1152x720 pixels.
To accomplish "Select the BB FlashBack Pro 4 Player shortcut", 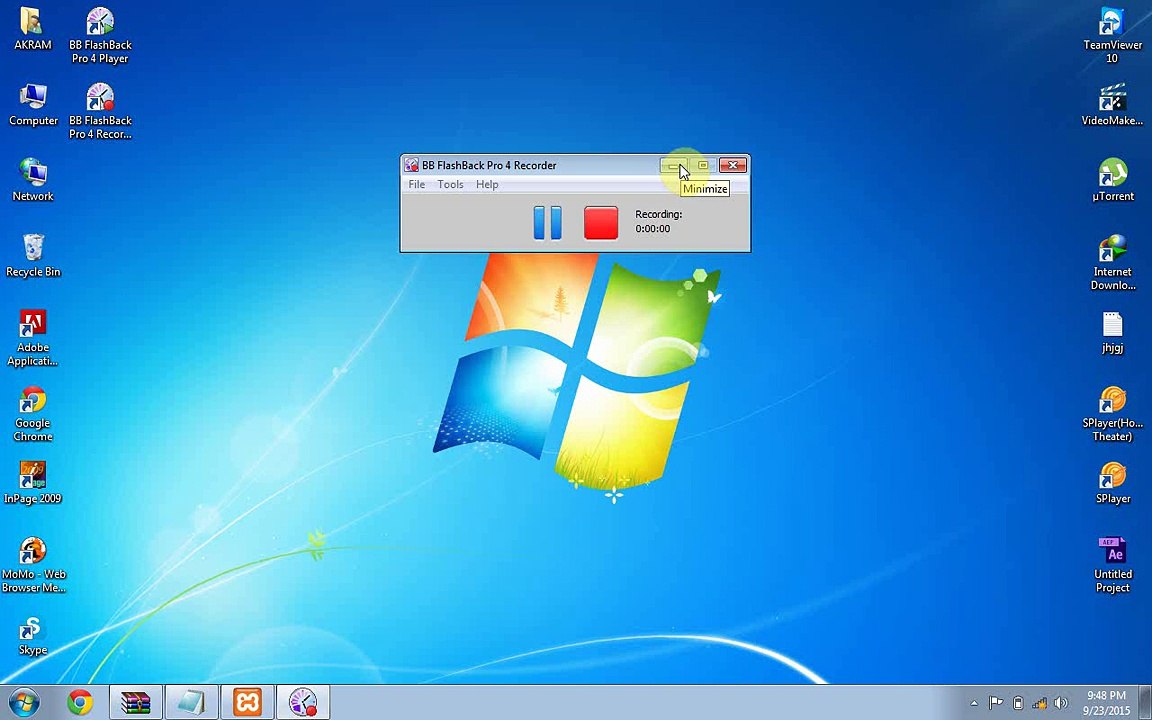I will [x=100, y=35].
